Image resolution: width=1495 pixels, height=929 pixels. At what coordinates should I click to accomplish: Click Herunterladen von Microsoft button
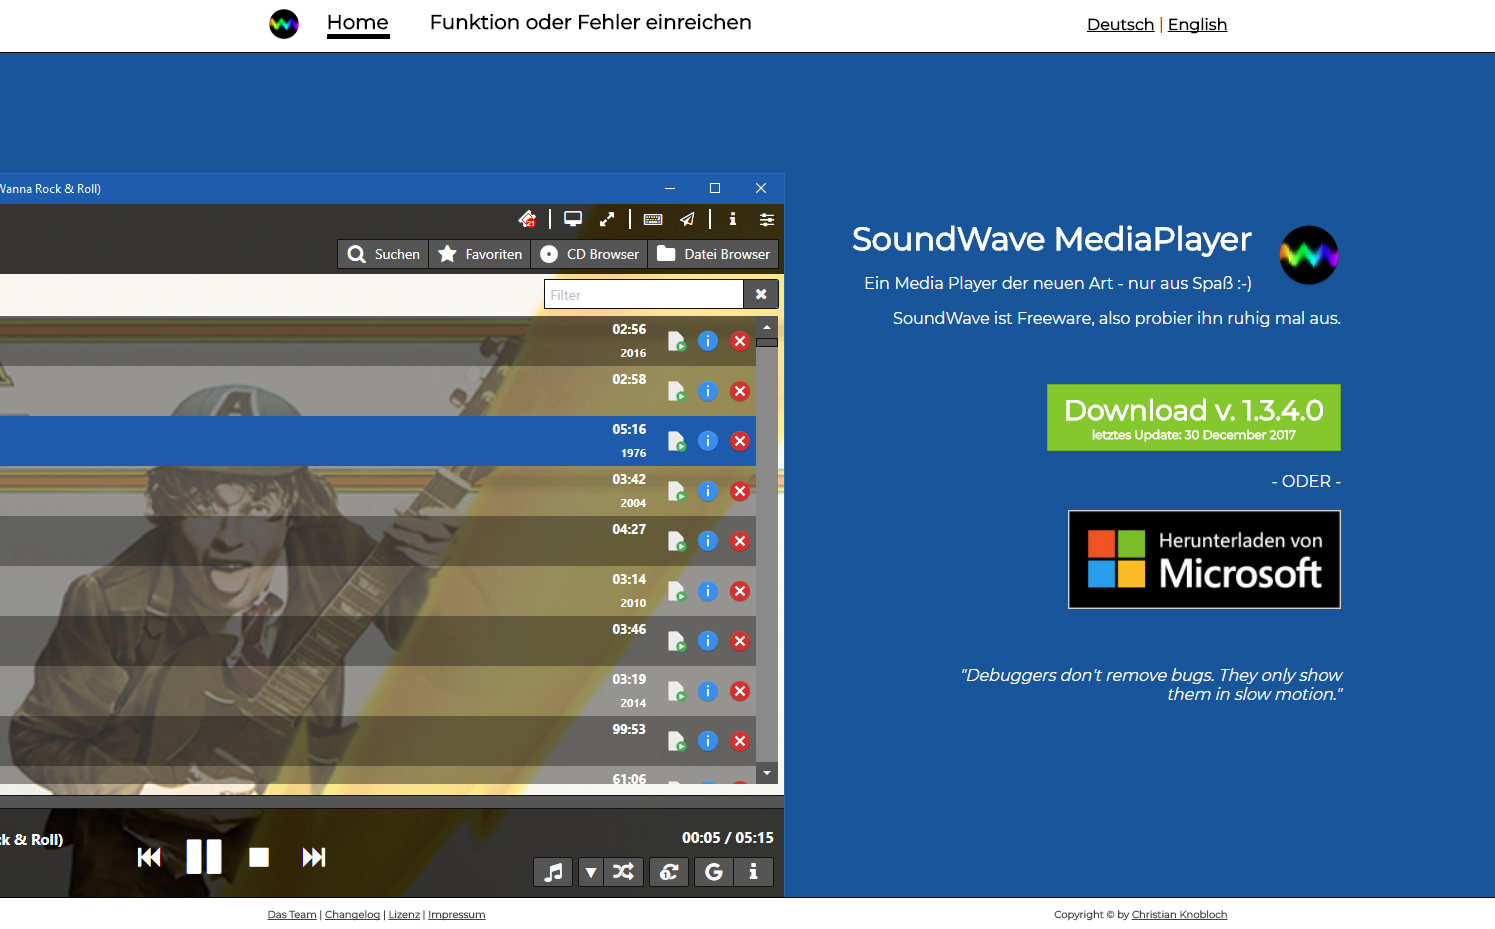point(1204,560)
